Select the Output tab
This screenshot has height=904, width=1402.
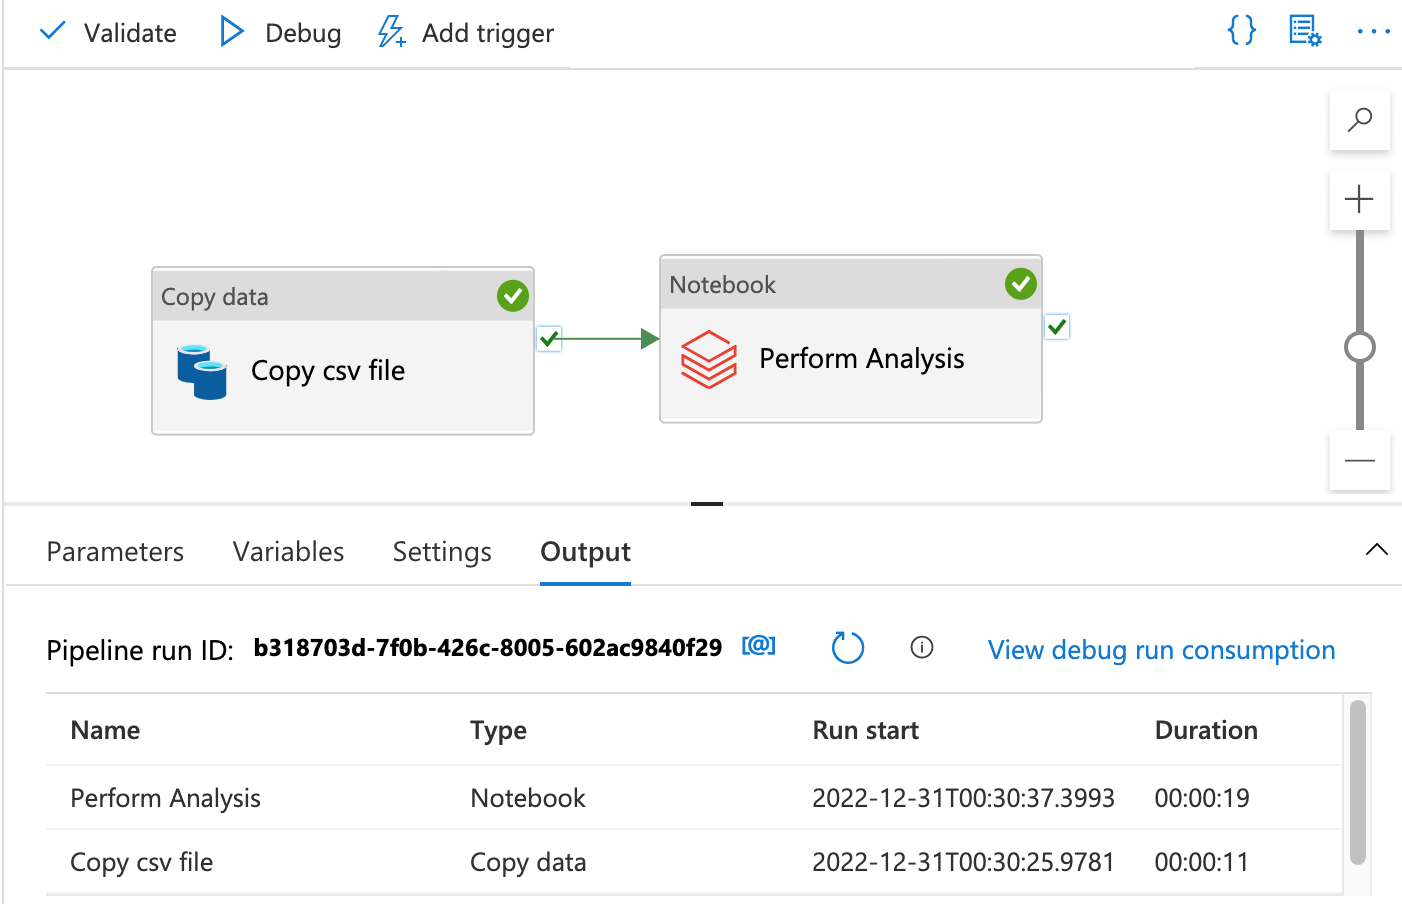(x=585, y=552)
